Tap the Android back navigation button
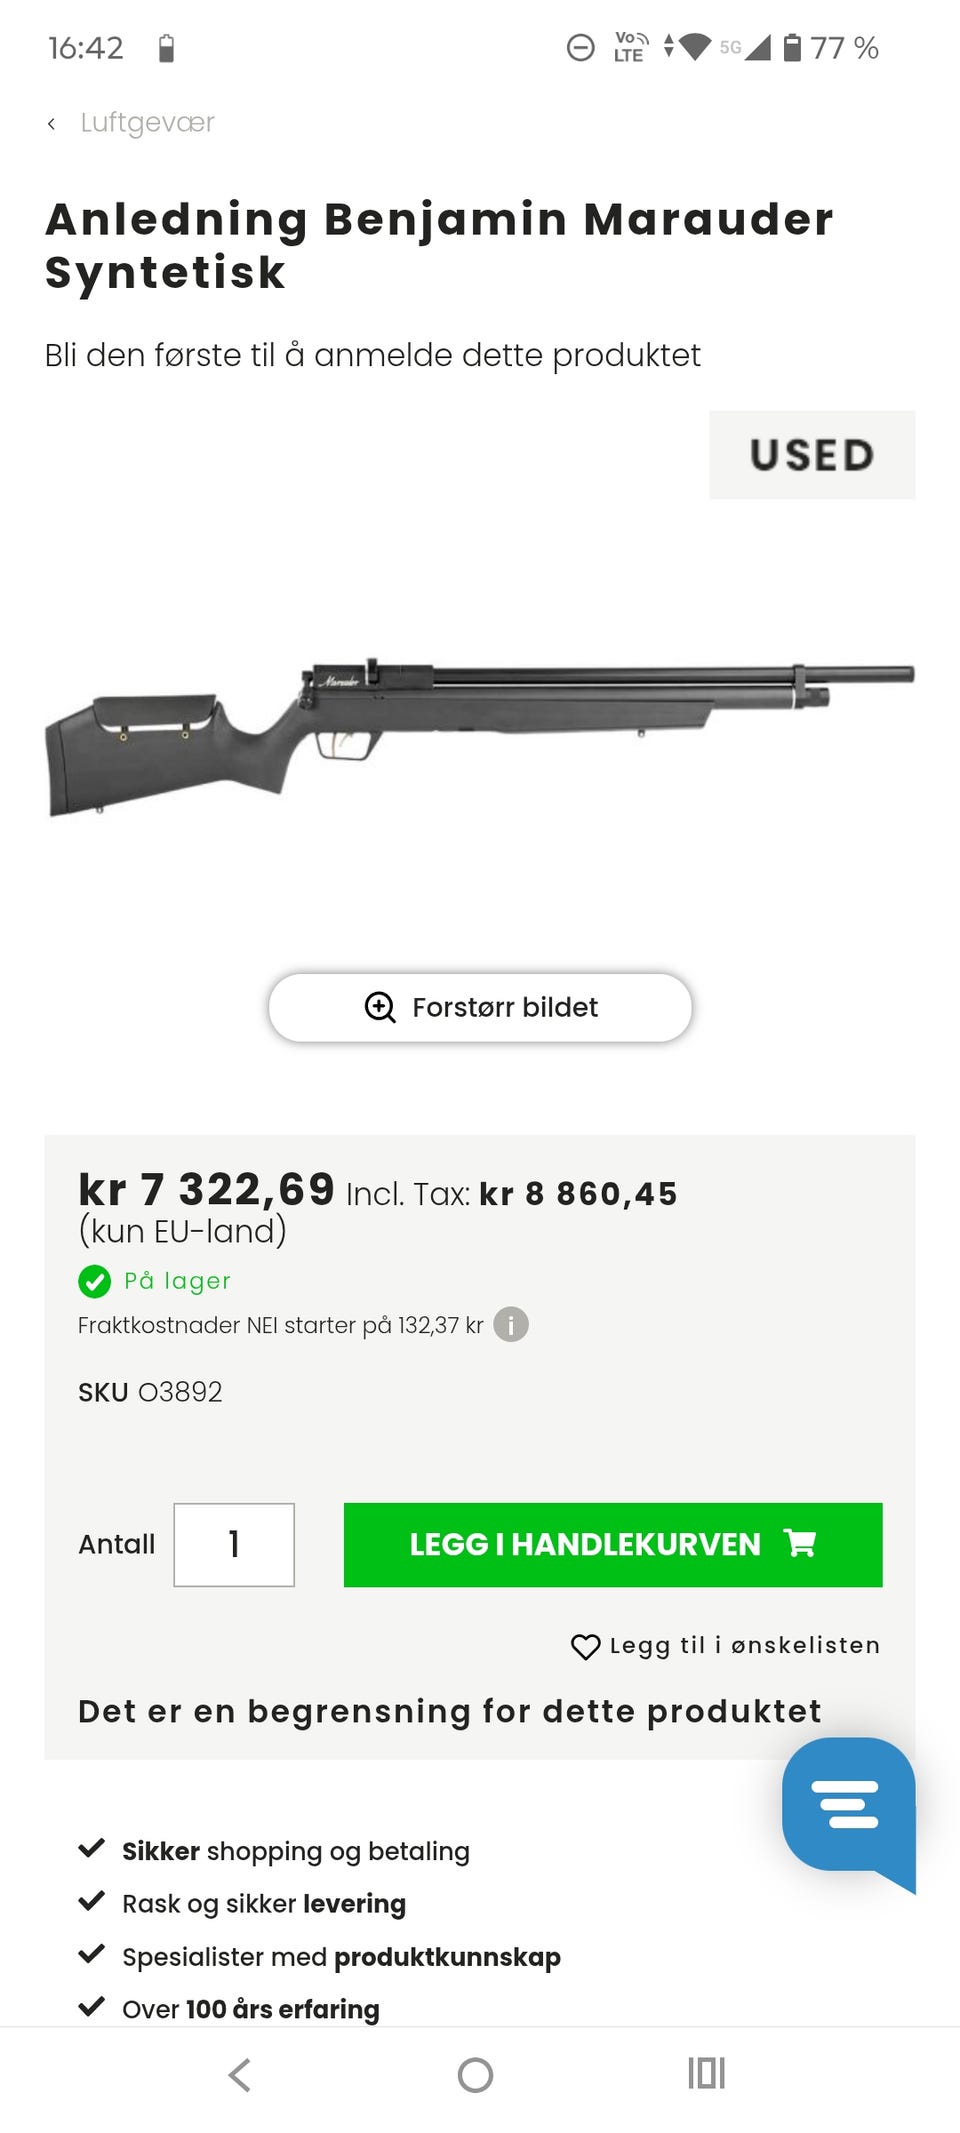960x2133 pixels. point(240,2075)
